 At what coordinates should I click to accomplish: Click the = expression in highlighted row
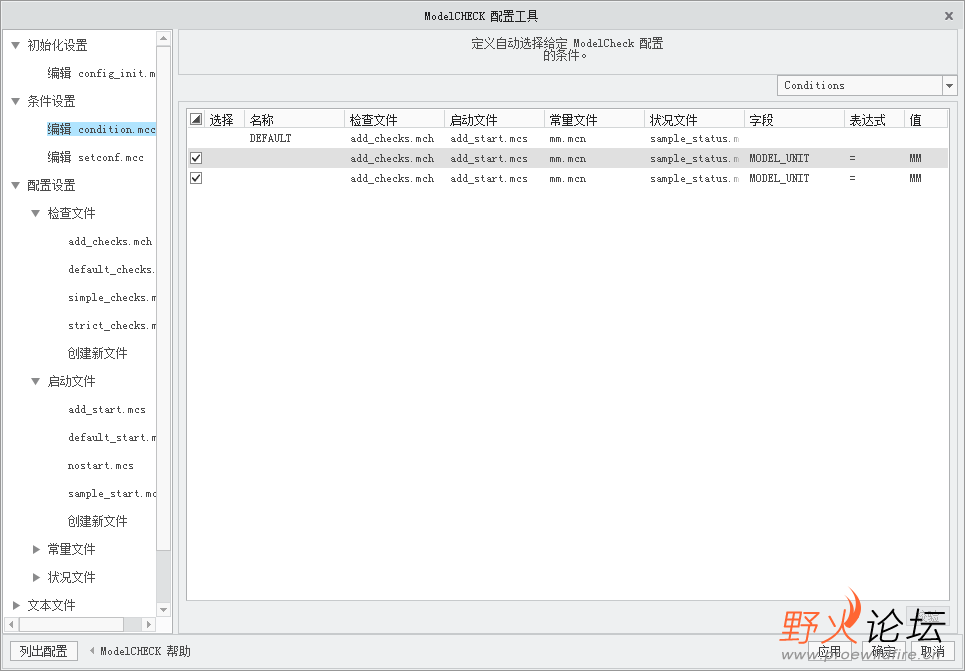point(852,158)
